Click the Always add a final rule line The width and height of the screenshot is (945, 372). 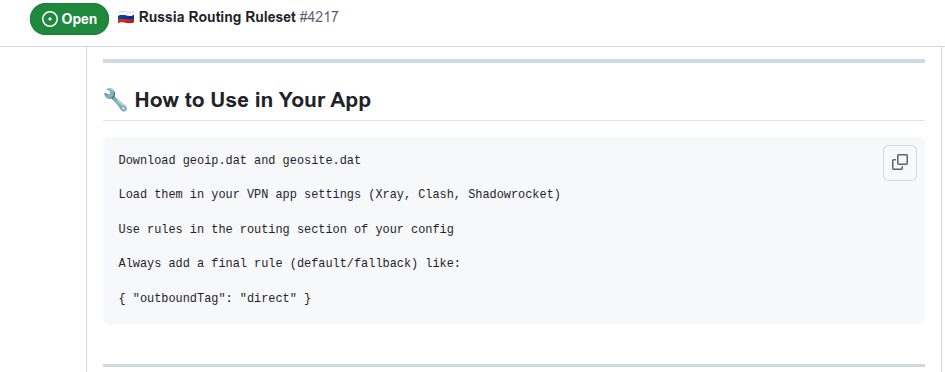click(x=289, y=263)
